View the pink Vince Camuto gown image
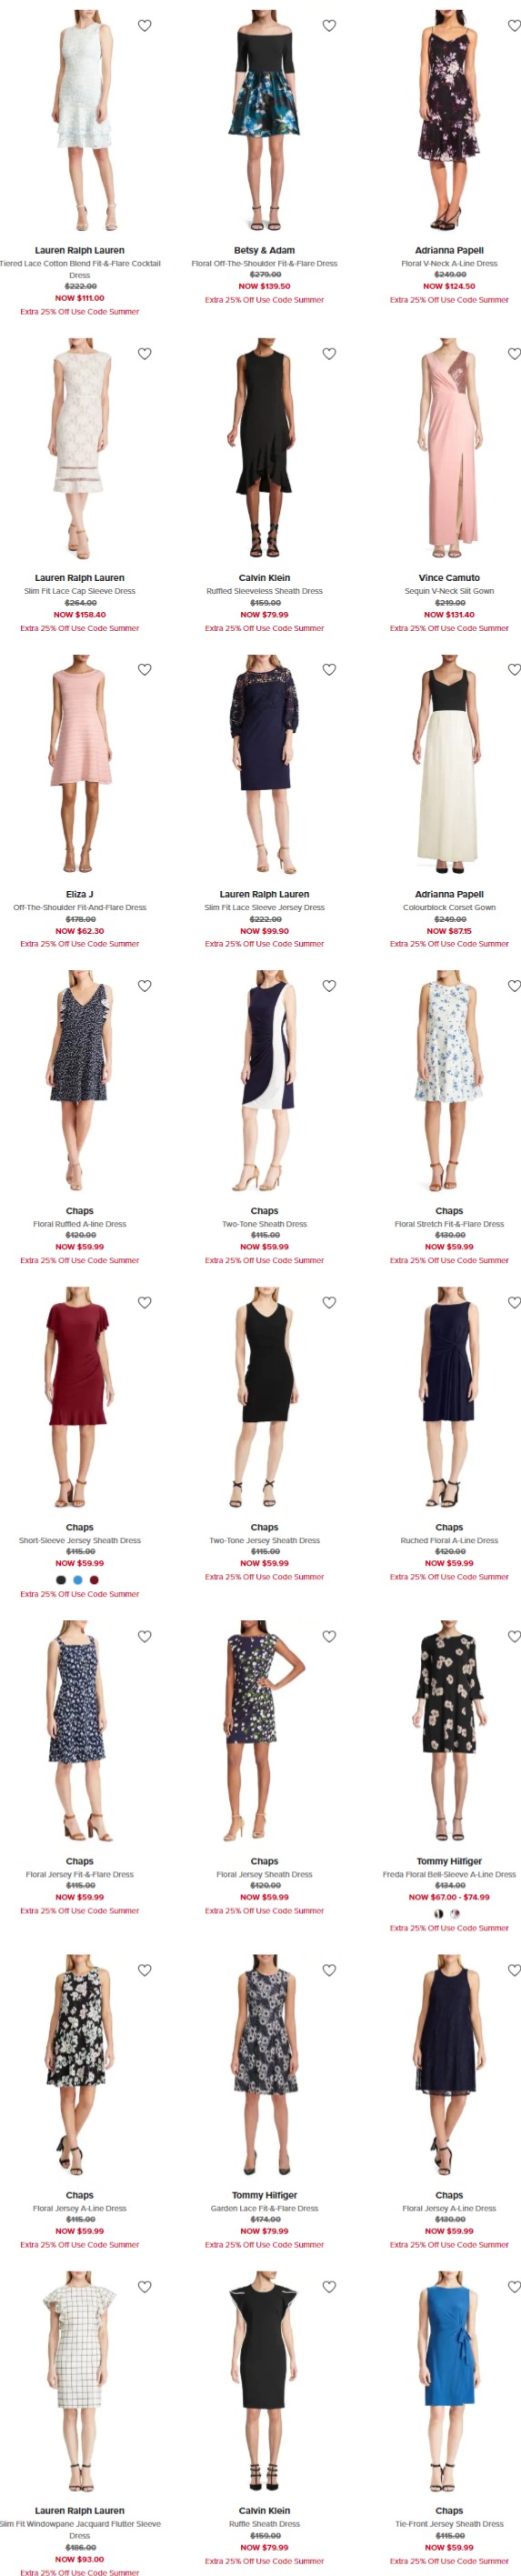The width and height of the screenshot is (521, 2576). (x=449, y=449)
